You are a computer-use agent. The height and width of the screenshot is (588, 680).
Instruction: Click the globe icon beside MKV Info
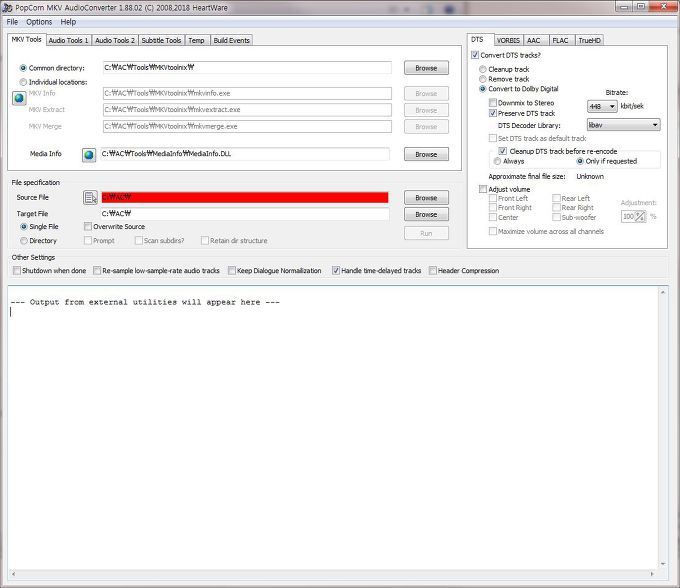tap(19, 98)
